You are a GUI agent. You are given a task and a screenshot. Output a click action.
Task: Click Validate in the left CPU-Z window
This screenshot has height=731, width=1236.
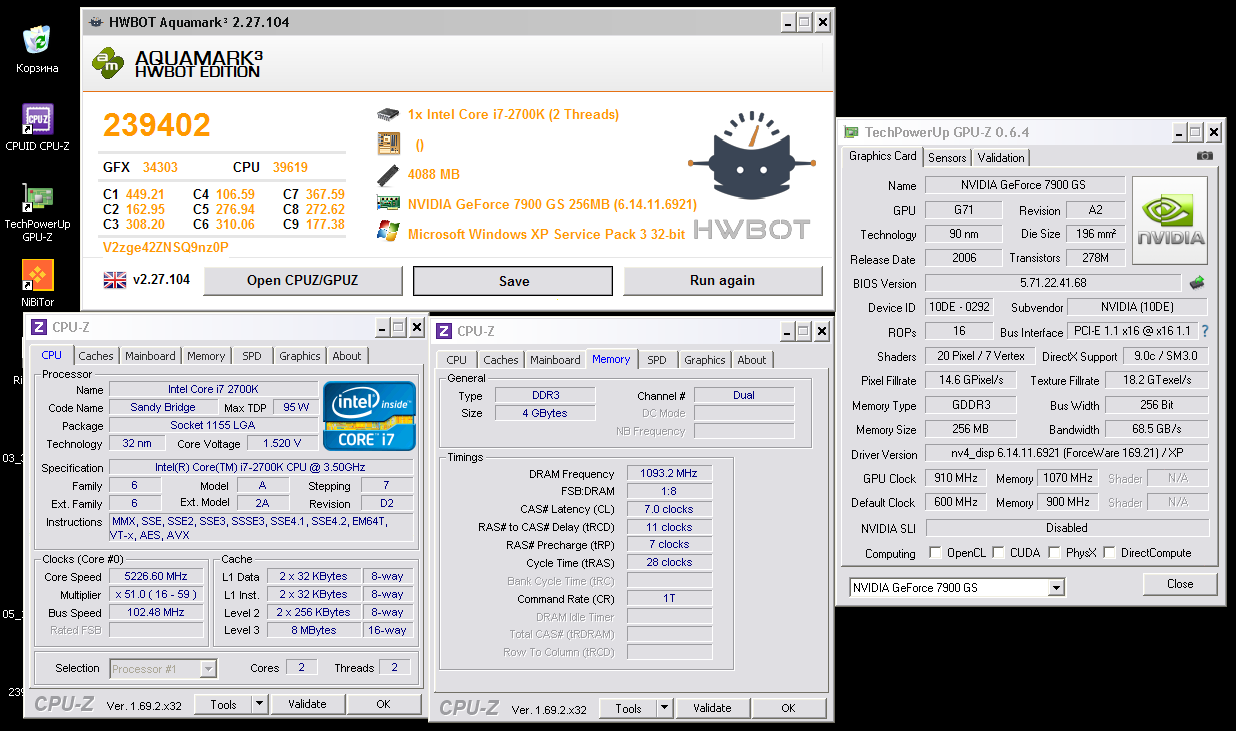307,704
